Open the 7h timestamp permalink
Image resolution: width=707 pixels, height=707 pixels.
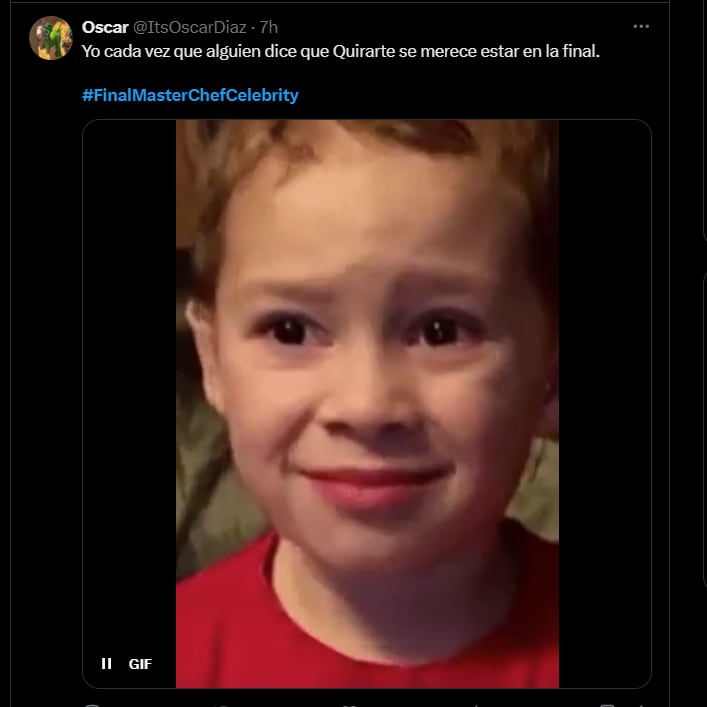[x=269, y=28]
